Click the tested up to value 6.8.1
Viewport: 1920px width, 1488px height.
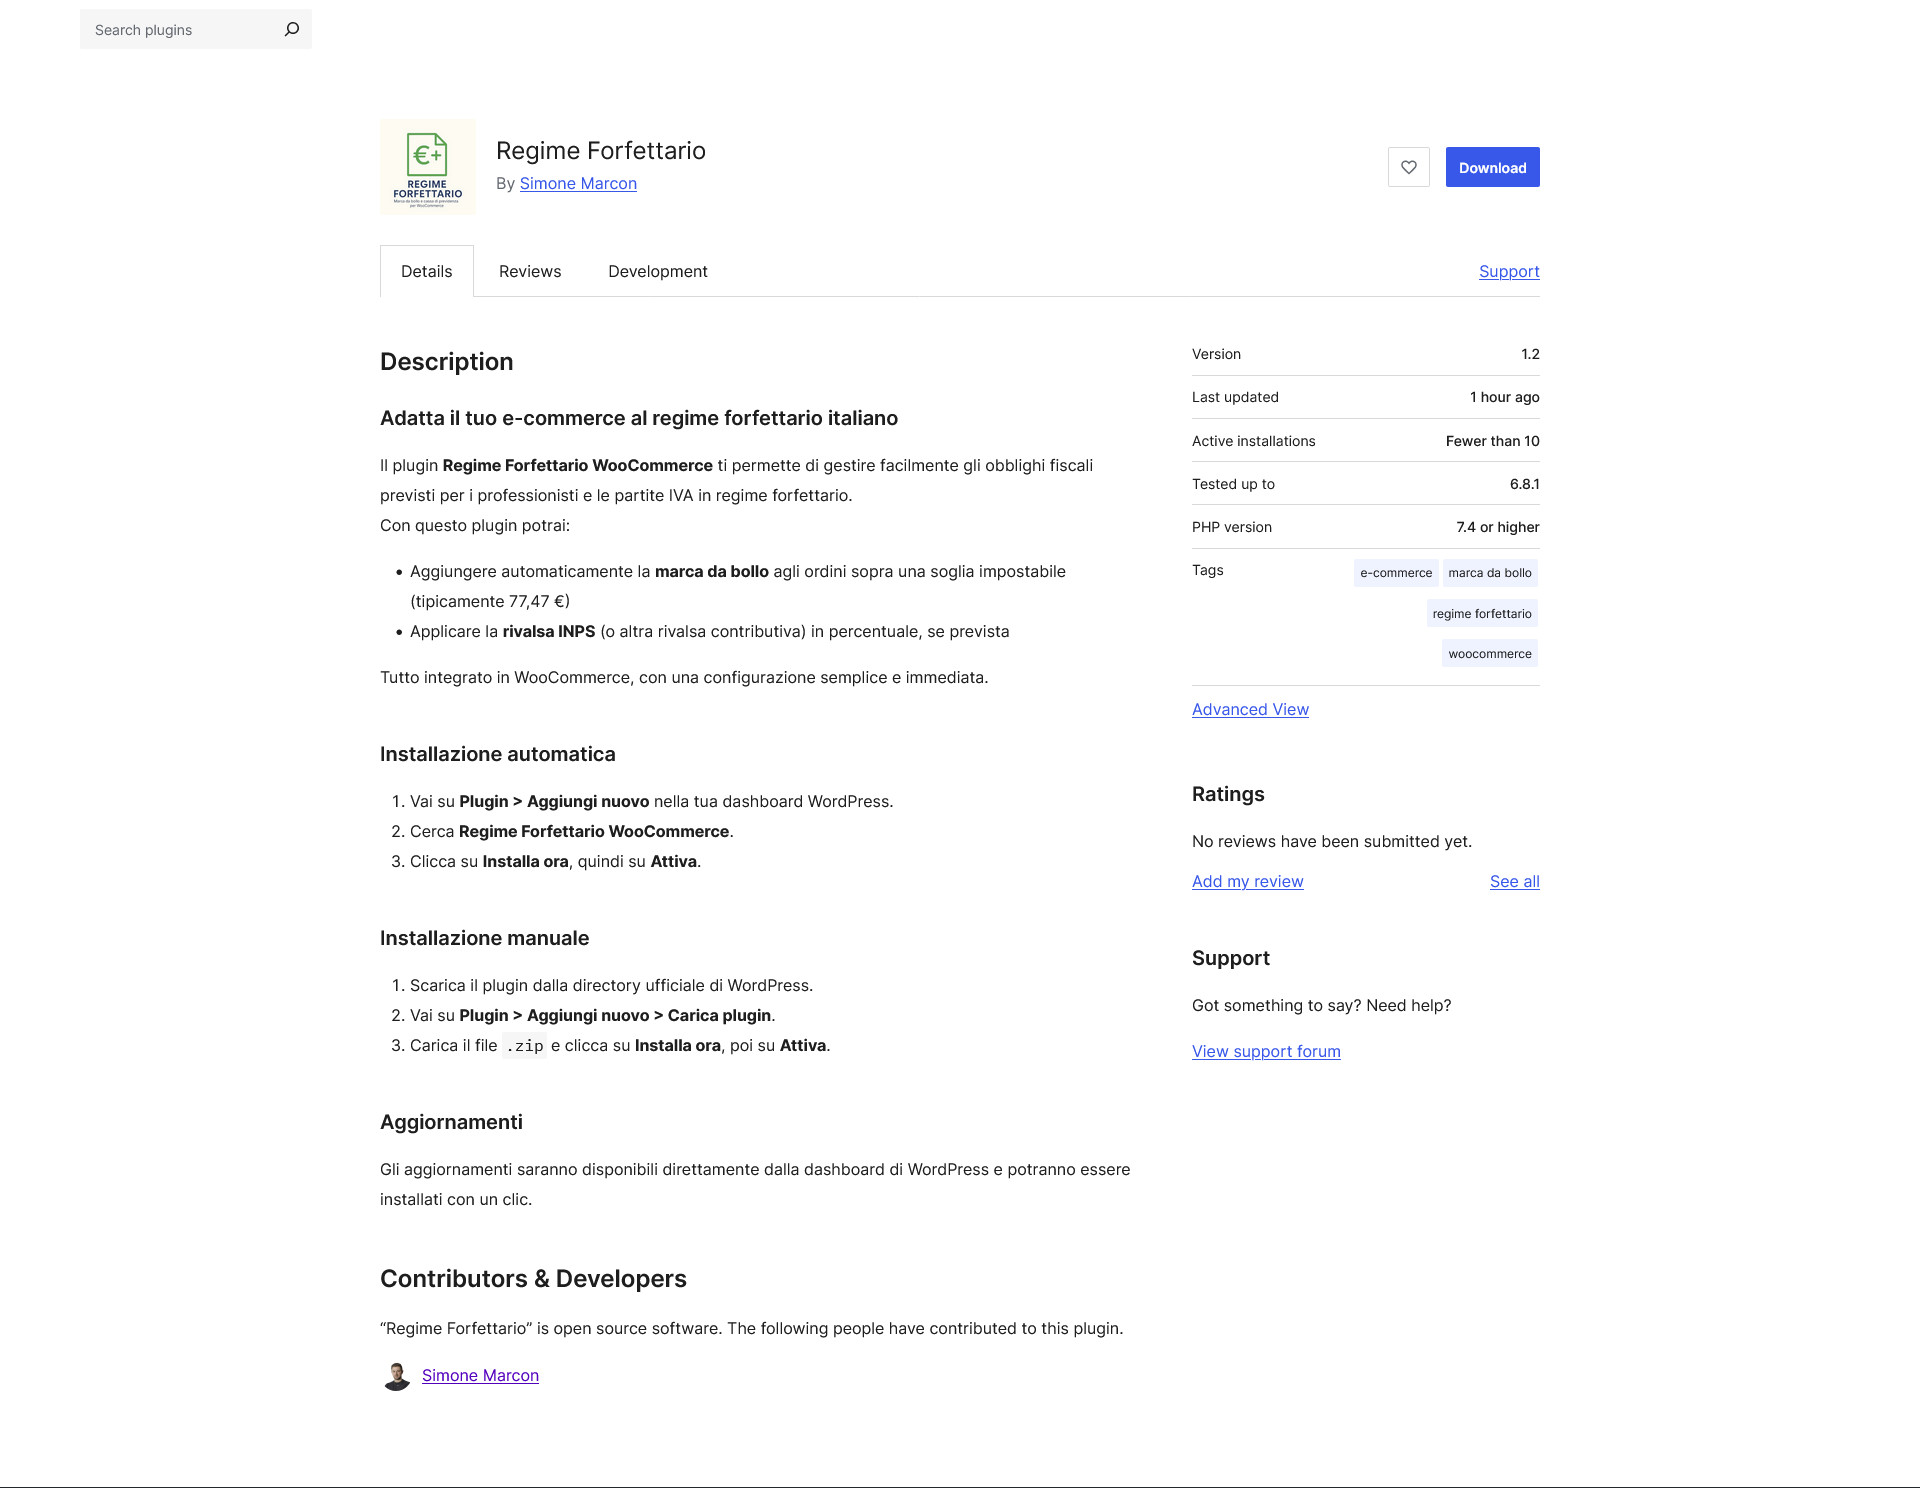pos(1524,484)
